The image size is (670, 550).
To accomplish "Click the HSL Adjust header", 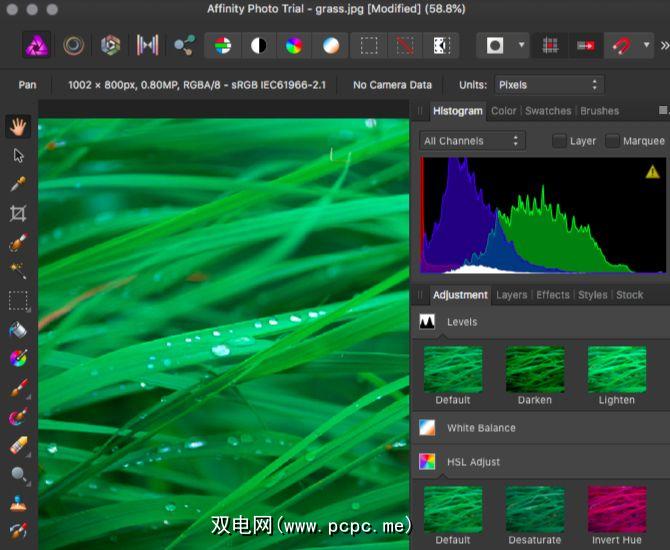I will 473,462.
